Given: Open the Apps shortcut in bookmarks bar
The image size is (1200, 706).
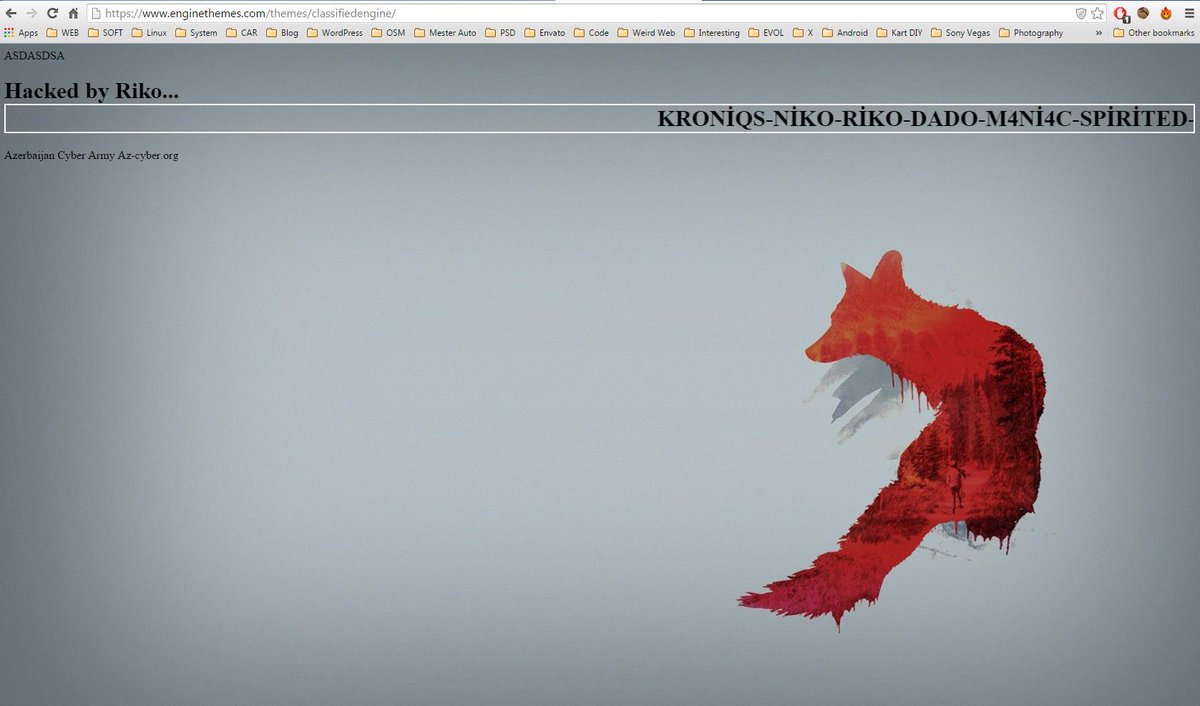Looking at the screenshot, I should coord(21,33).
